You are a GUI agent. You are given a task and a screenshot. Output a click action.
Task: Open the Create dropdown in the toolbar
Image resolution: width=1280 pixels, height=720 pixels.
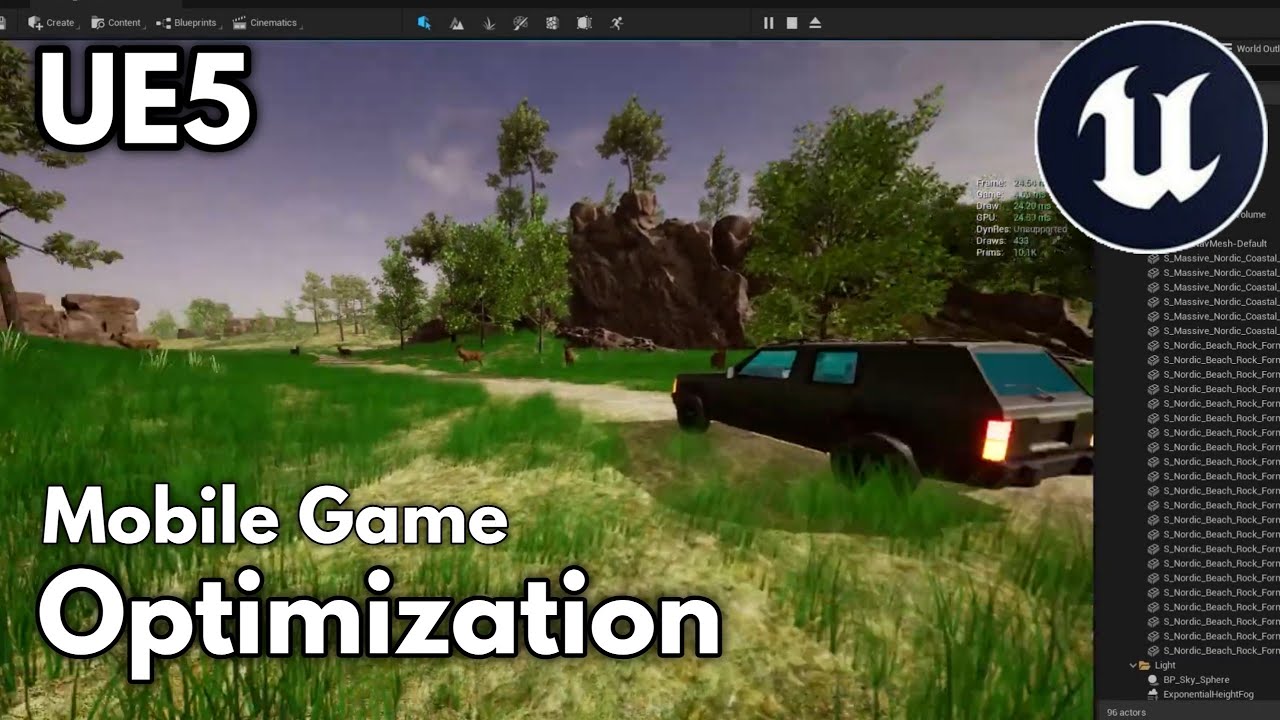point(53,22)
